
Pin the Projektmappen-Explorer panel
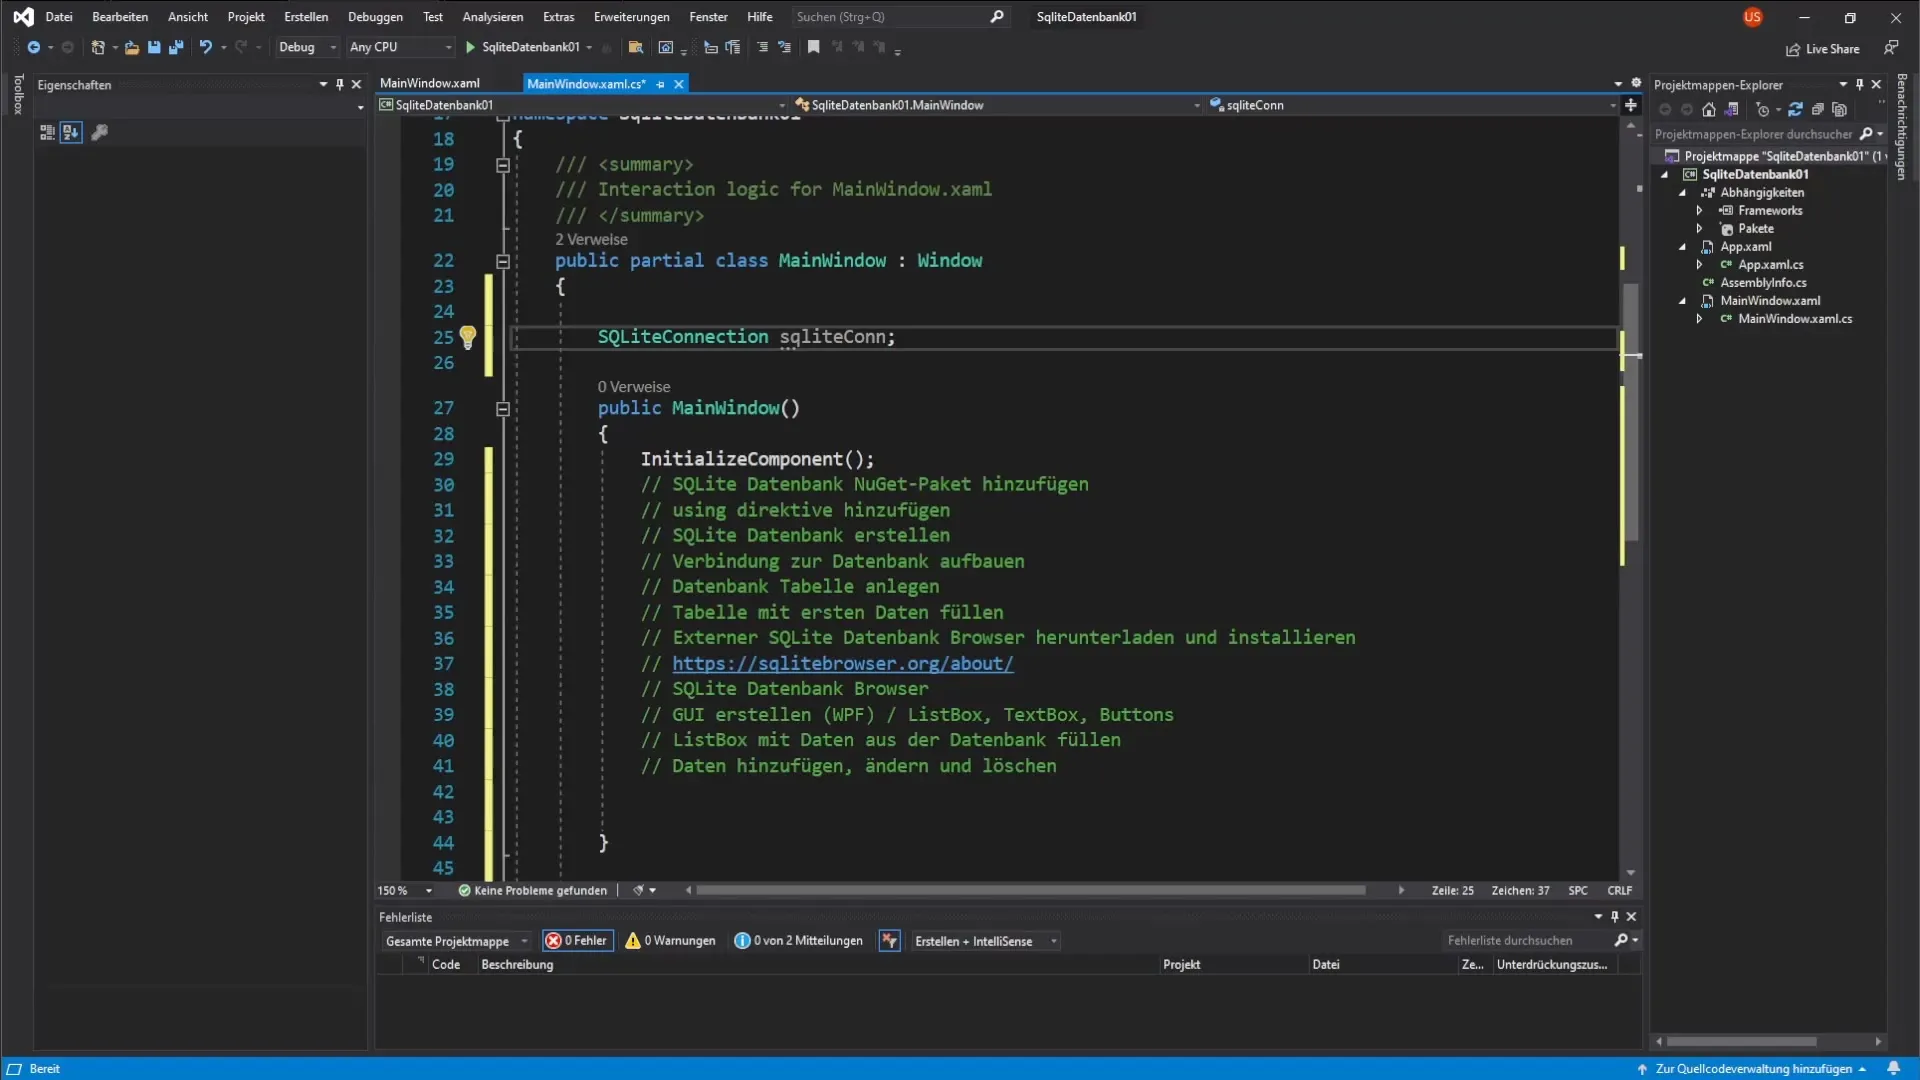click(1859, 85)
